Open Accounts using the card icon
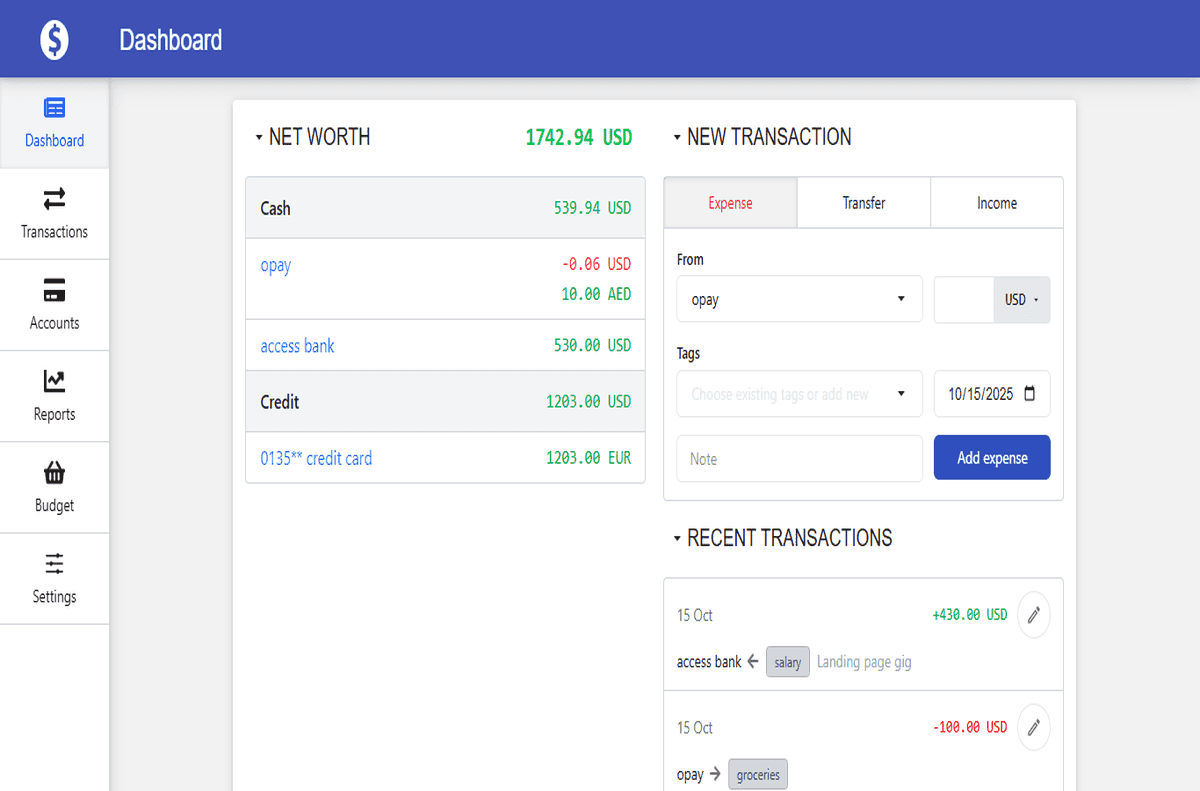Screen dimensions: 1200x791 (54, 290)
